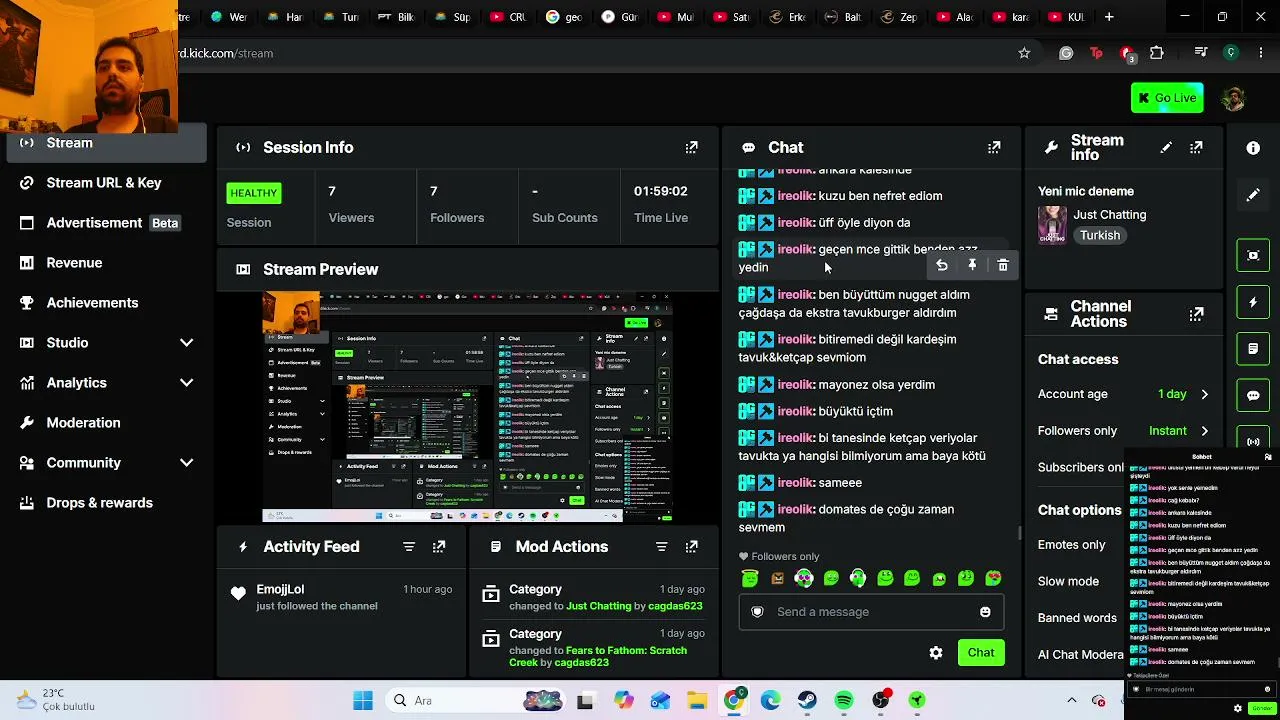
Task: Click the Bir mesaj gönderin field
Action: point(1200,690)
